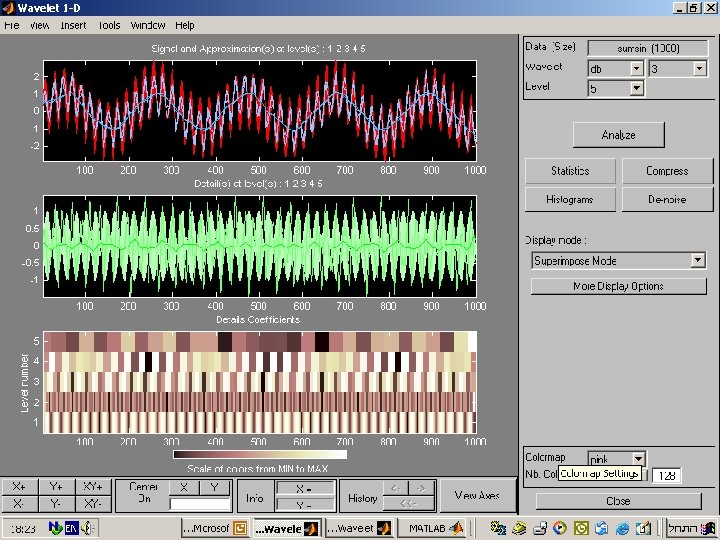This screenshot has width=720, height=540.
Task: Open the Insert menu
Action: (73, 25)
